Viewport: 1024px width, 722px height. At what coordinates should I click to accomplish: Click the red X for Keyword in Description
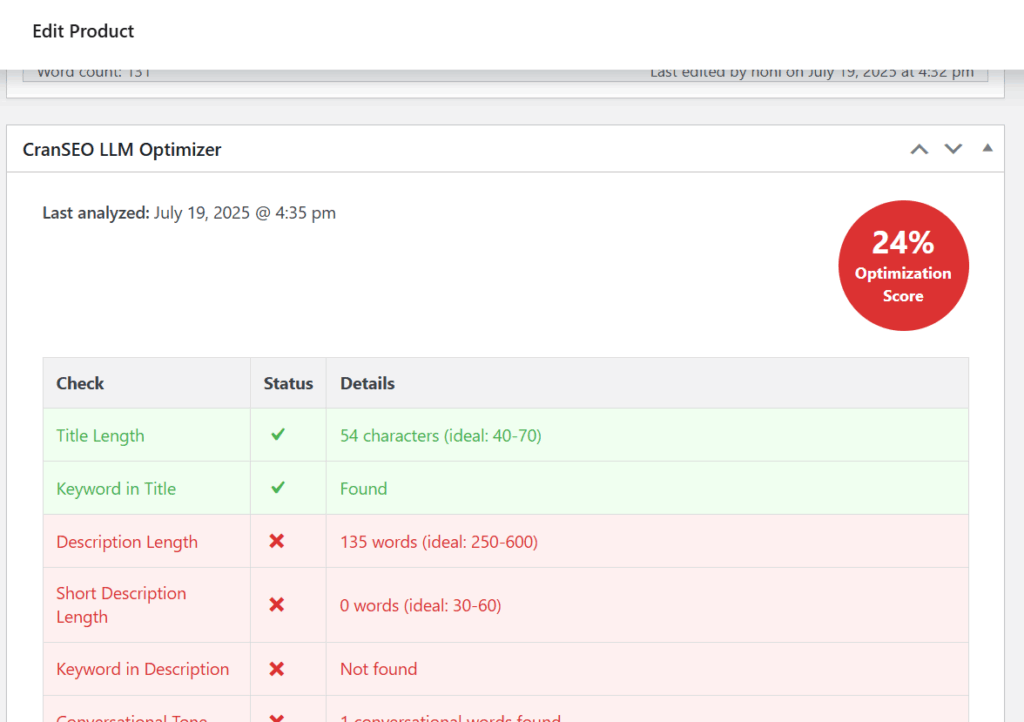pos(277,669)
